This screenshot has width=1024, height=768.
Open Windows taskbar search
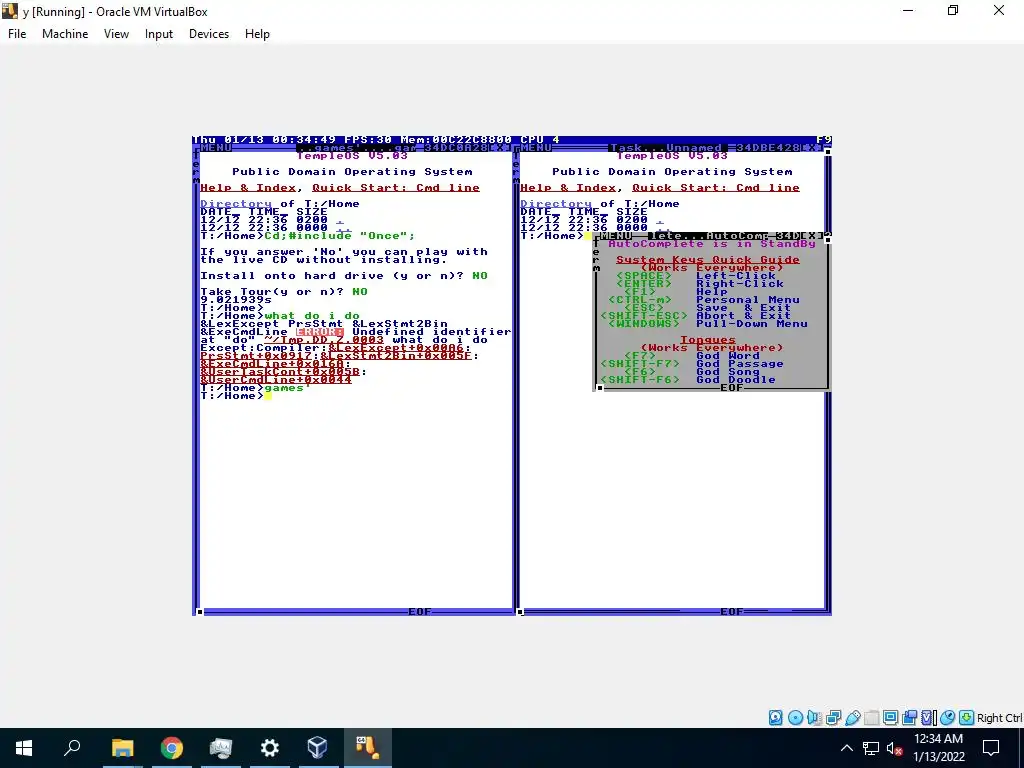(x=72, y=748)
